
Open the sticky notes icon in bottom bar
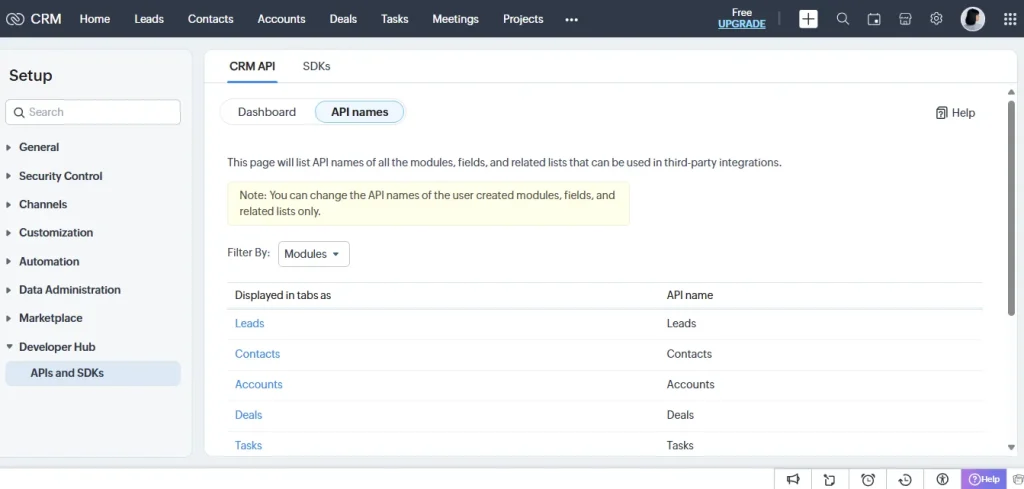click(x=830, y=480)
